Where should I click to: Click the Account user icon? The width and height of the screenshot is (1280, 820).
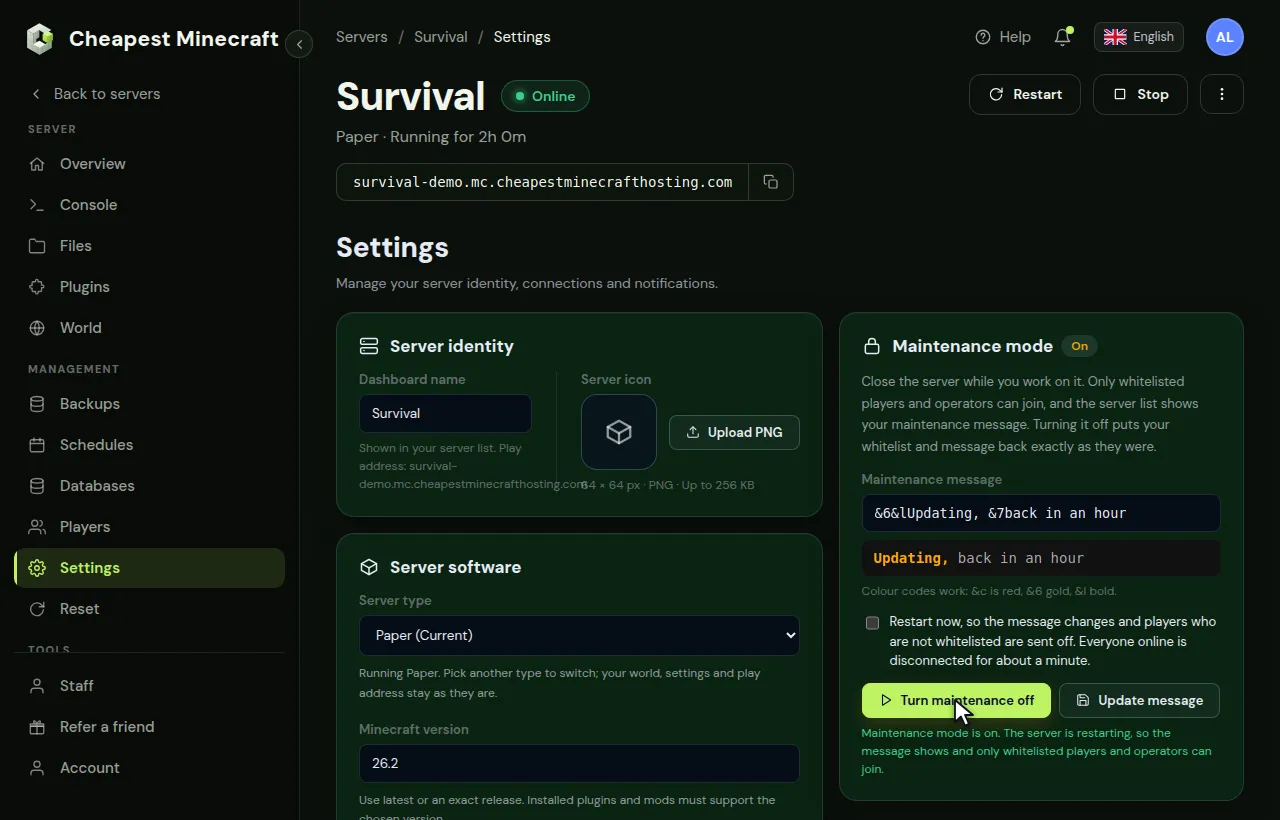click(37, 768)
